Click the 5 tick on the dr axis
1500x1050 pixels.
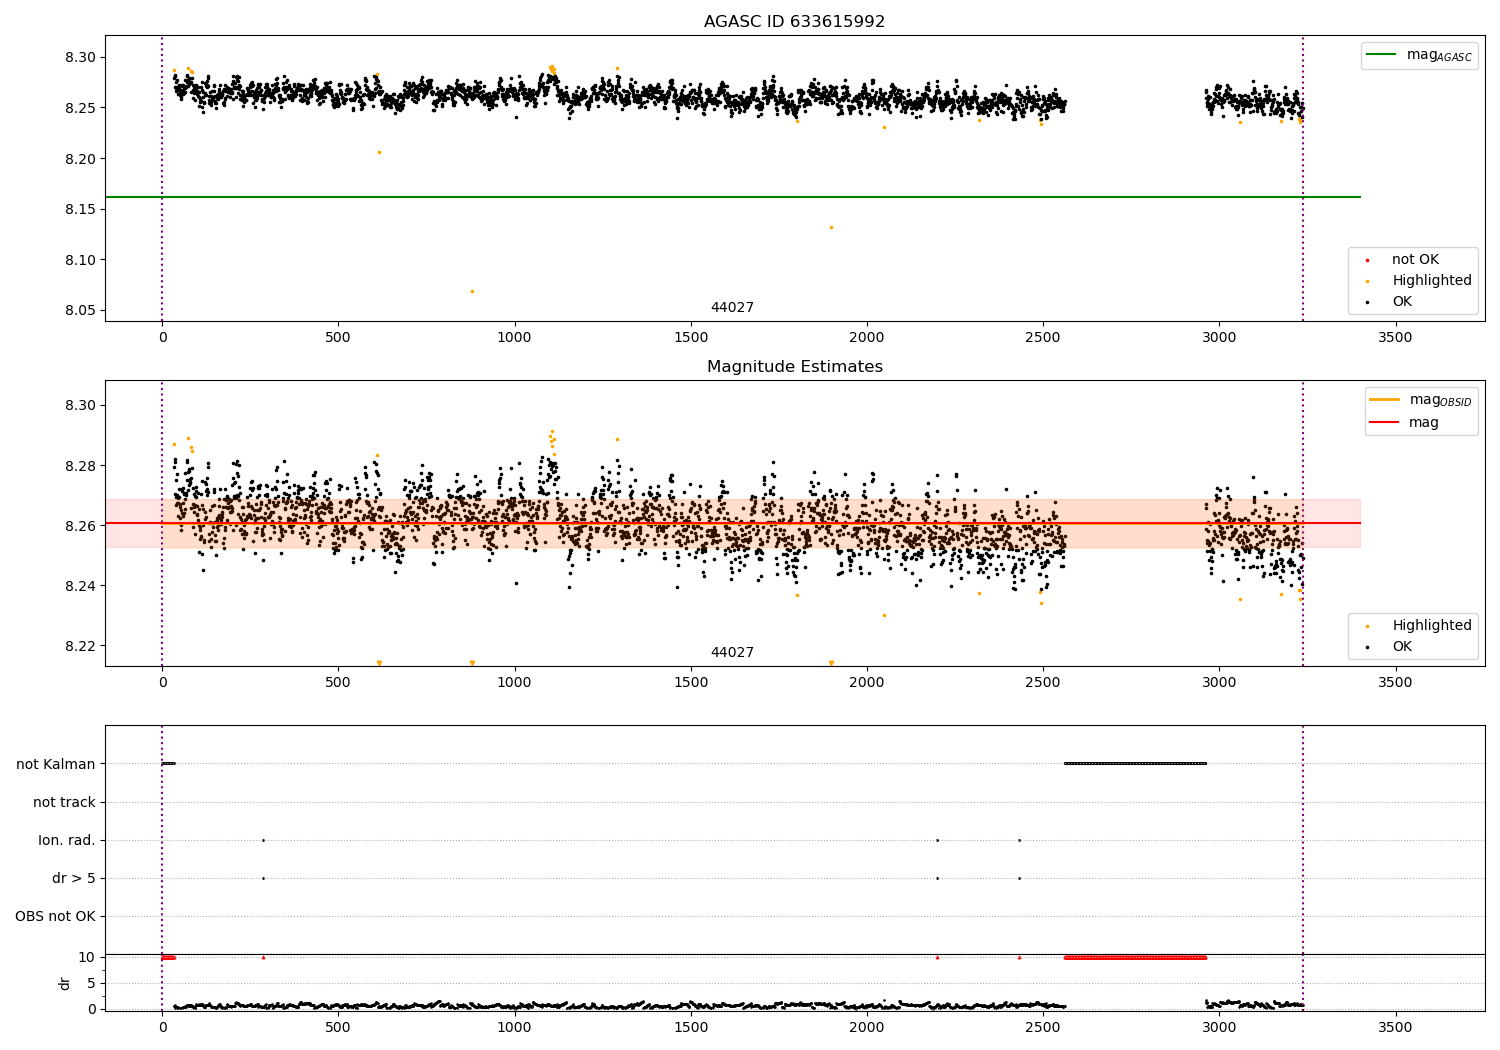91,983
